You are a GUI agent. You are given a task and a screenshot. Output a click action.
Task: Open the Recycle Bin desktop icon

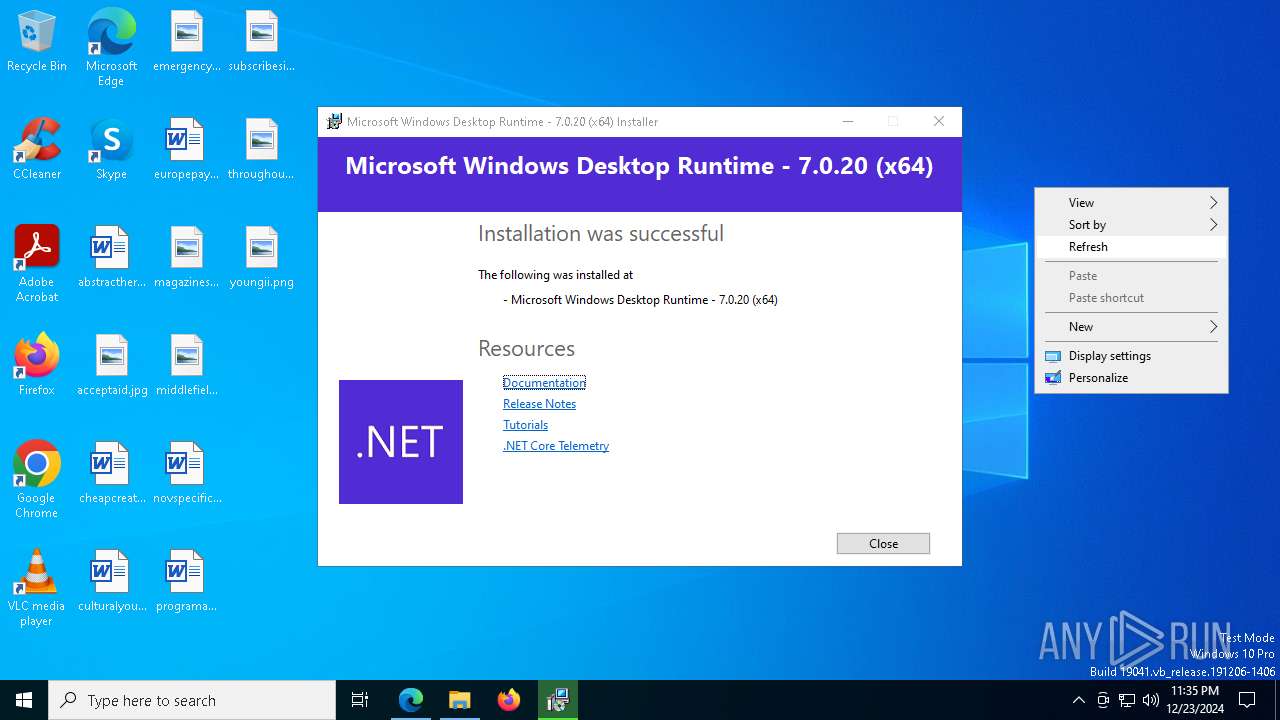point(37,42)
